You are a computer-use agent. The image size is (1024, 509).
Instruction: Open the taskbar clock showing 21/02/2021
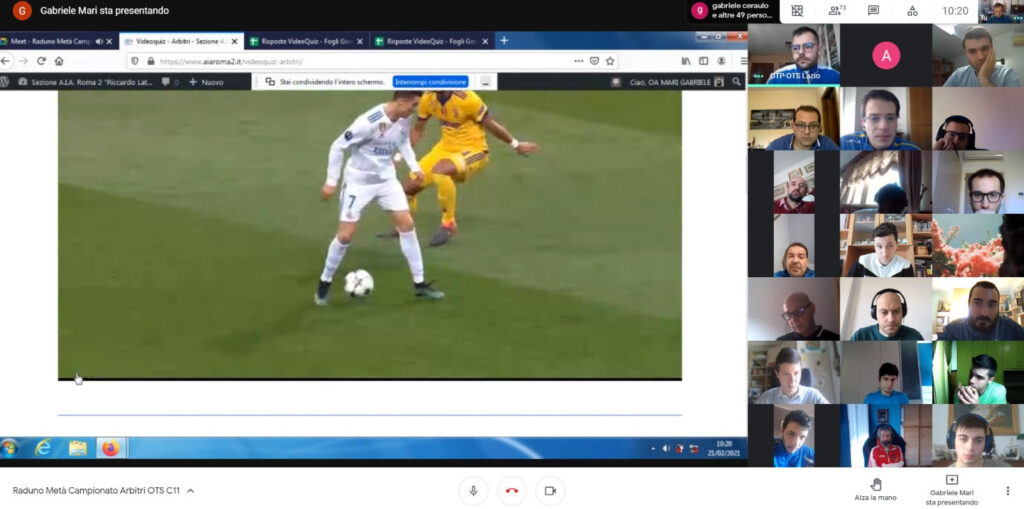[724, 448]
